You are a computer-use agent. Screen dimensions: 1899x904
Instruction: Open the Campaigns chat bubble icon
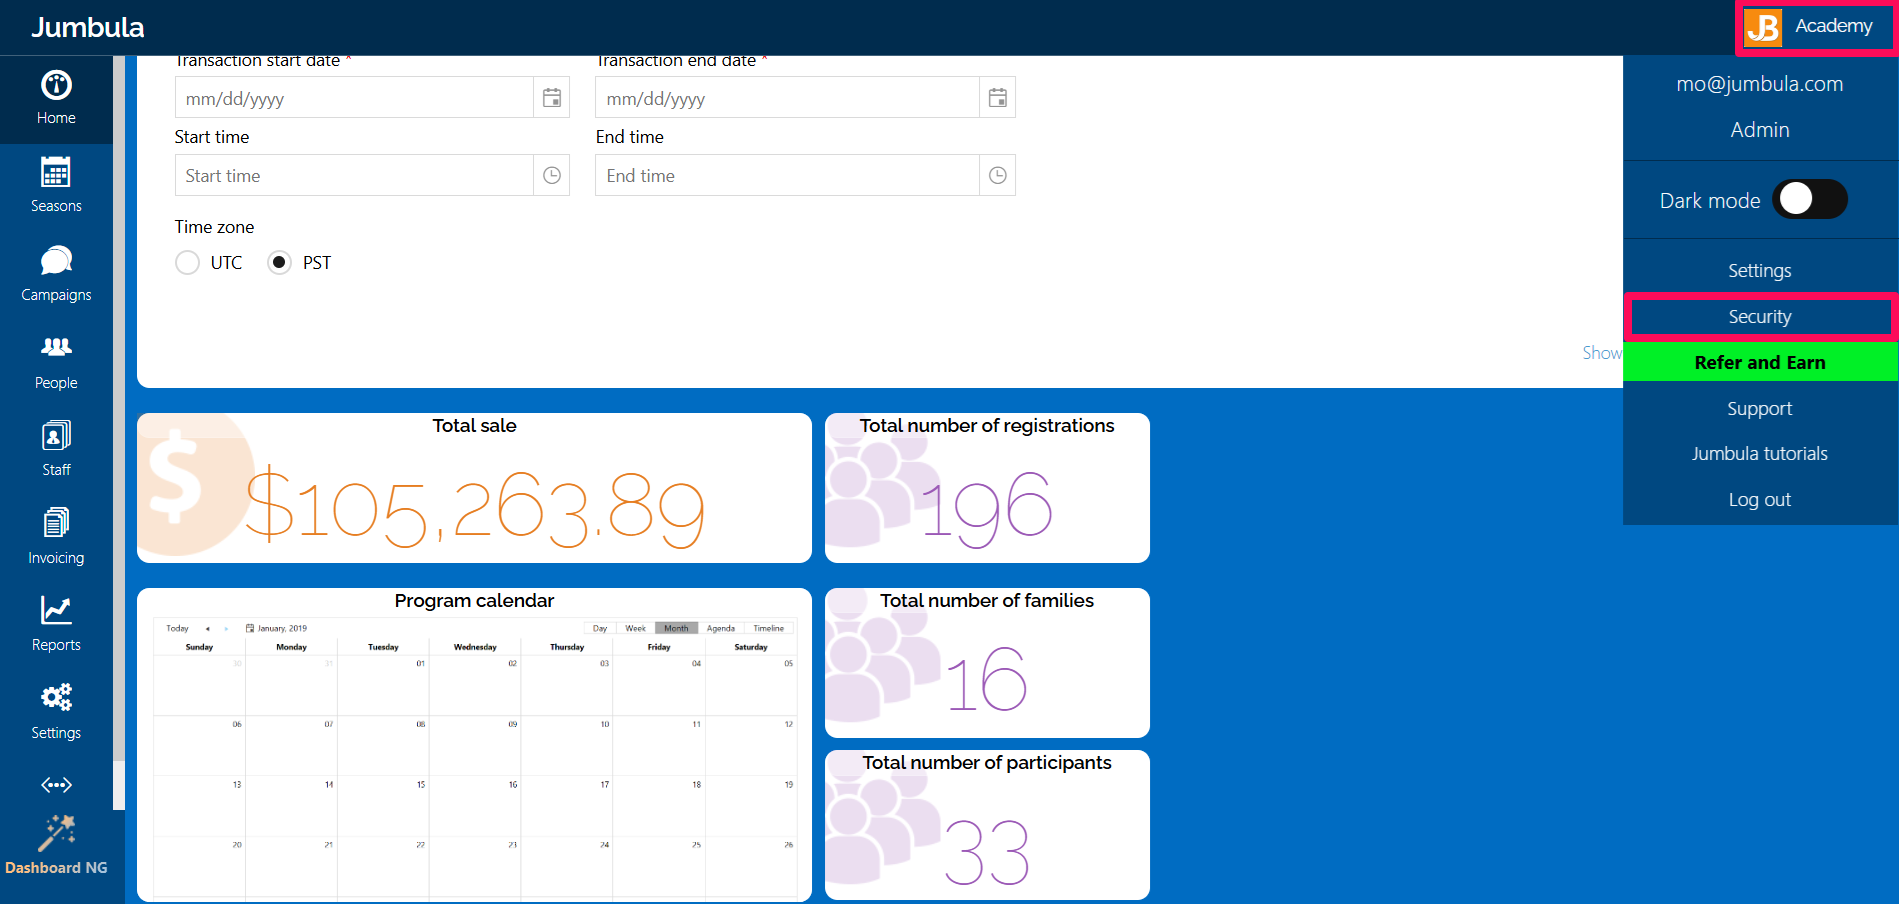[56, 261]
